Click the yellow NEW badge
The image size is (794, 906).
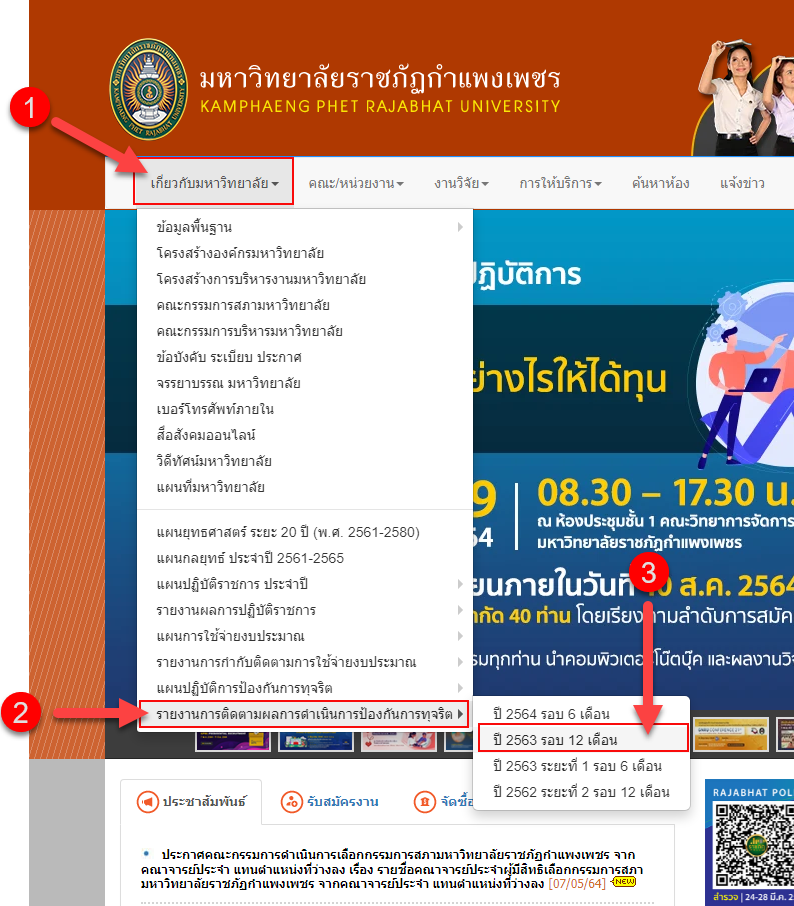tap(624, 882)
